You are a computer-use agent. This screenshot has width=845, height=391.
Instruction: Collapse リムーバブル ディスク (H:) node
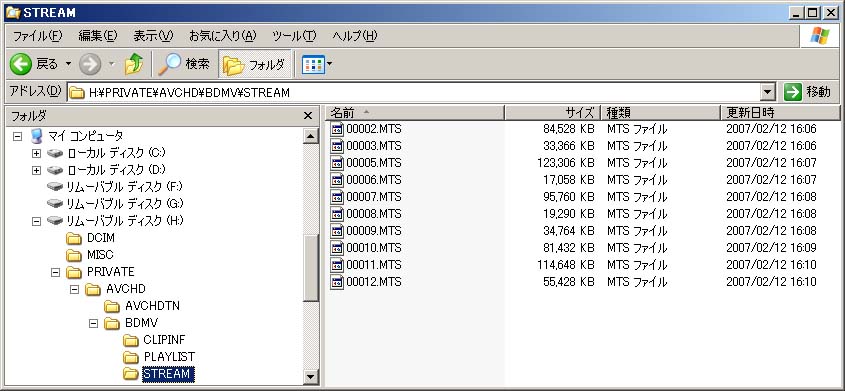[x=37, y=221]
